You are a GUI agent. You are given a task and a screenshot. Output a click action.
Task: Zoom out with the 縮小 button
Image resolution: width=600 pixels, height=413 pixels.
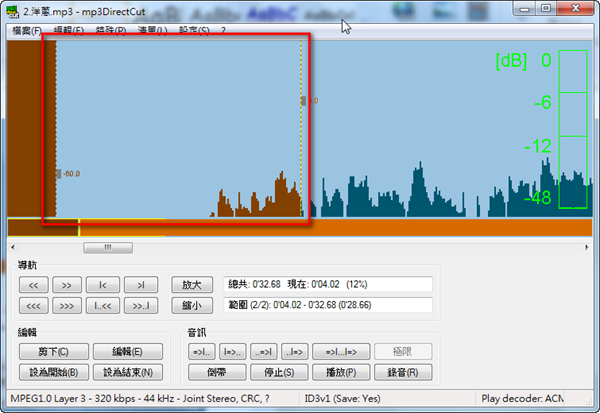(x=192, y=306)
